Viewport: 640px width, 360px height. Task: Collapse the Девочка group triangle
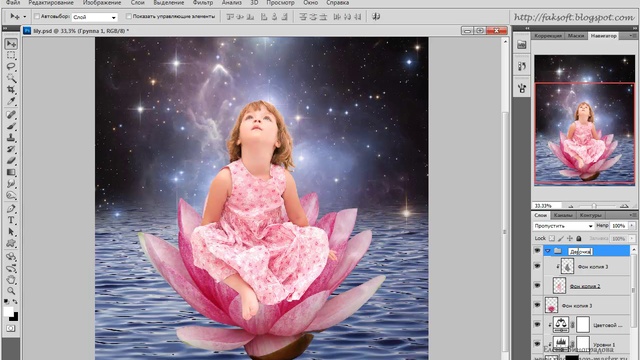(548, 251)
